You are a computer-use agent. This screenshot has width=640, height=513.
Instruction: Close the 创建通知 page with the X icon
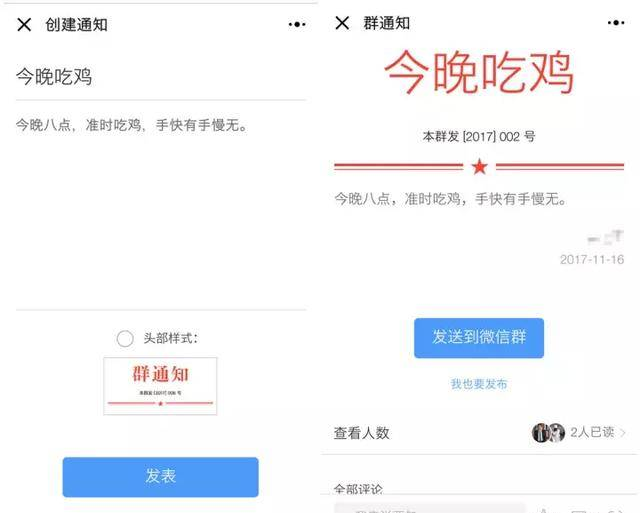[x=24, y=24]
